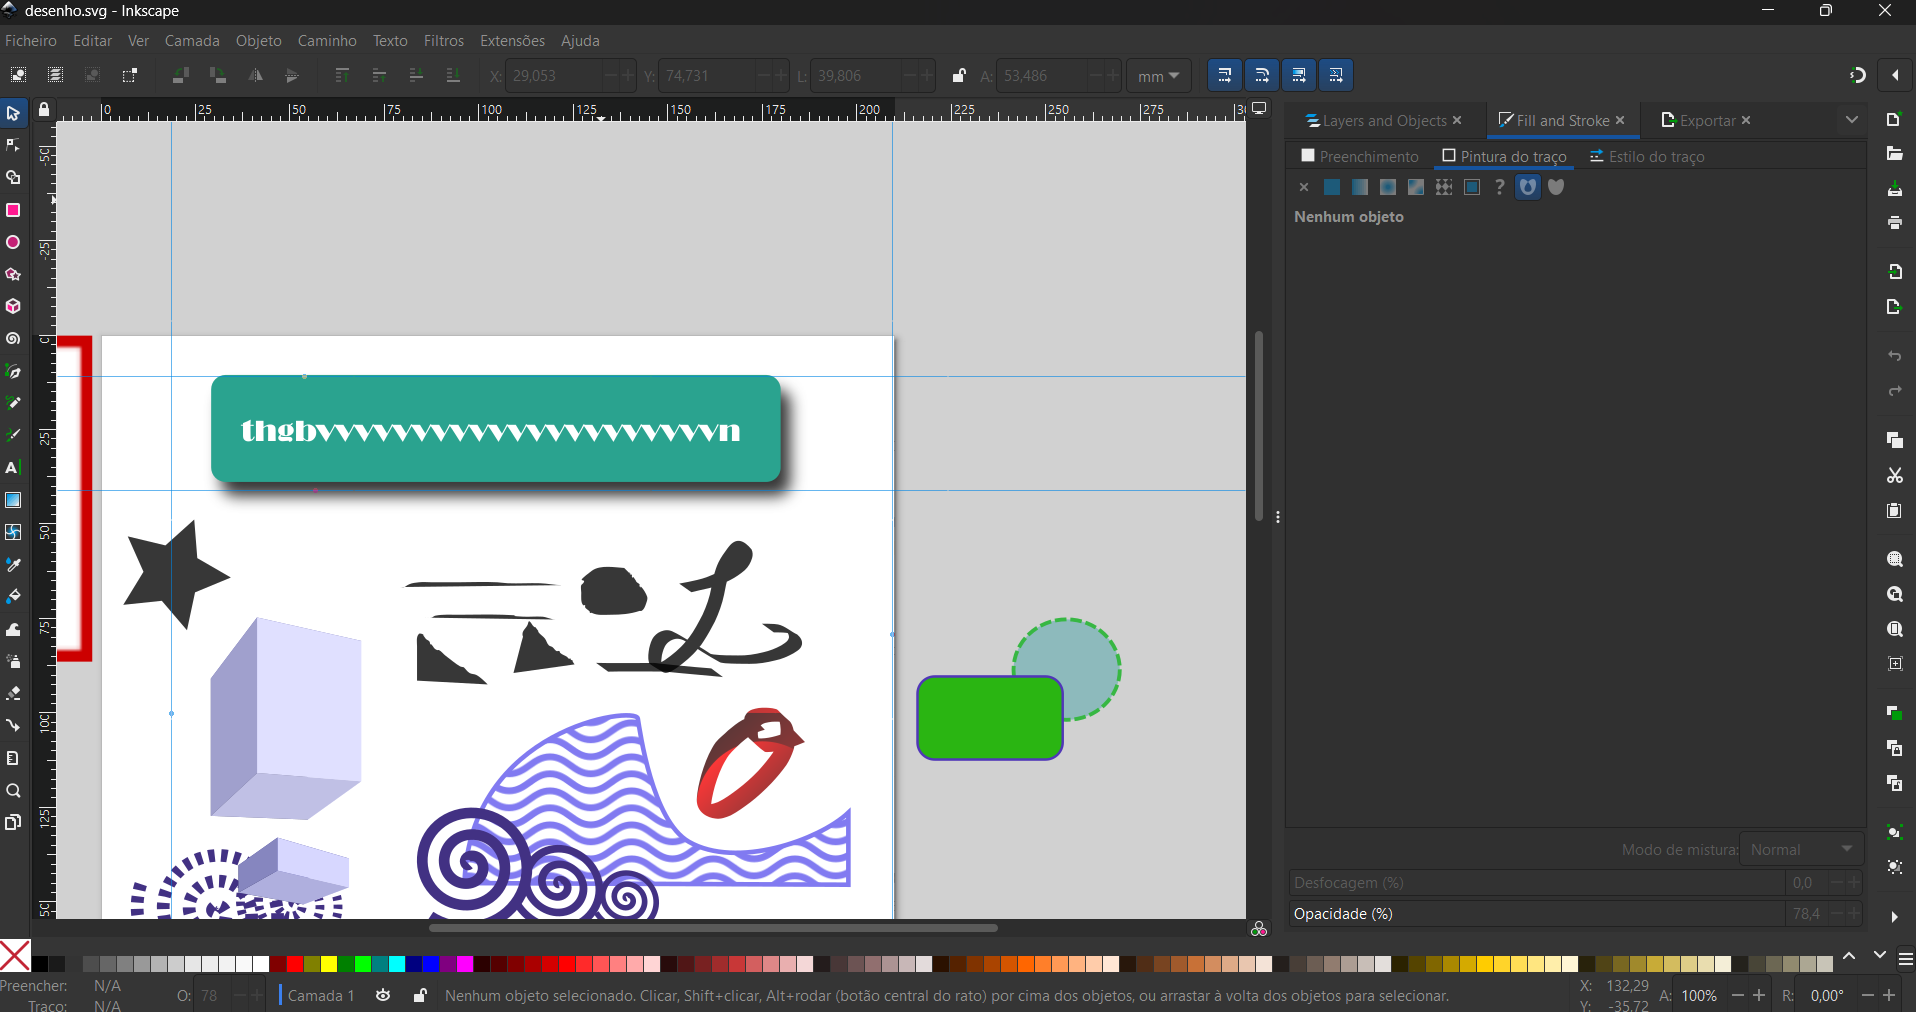Image resolution: width=1916 pixels, height=1012 pixels.
Task: Toggle Camada 1 layer visibility eye
Action: tap(383, 995)
